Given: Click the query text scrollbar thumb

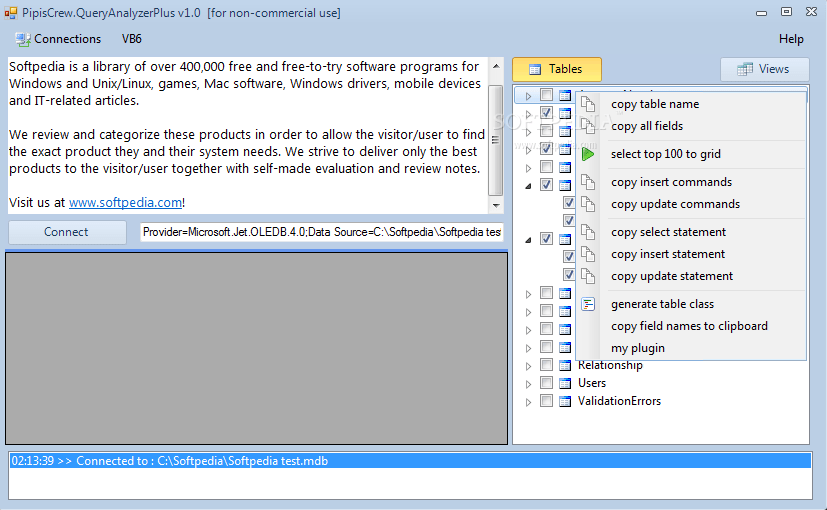Looking at the screenshot, I should tap(496, 140).
